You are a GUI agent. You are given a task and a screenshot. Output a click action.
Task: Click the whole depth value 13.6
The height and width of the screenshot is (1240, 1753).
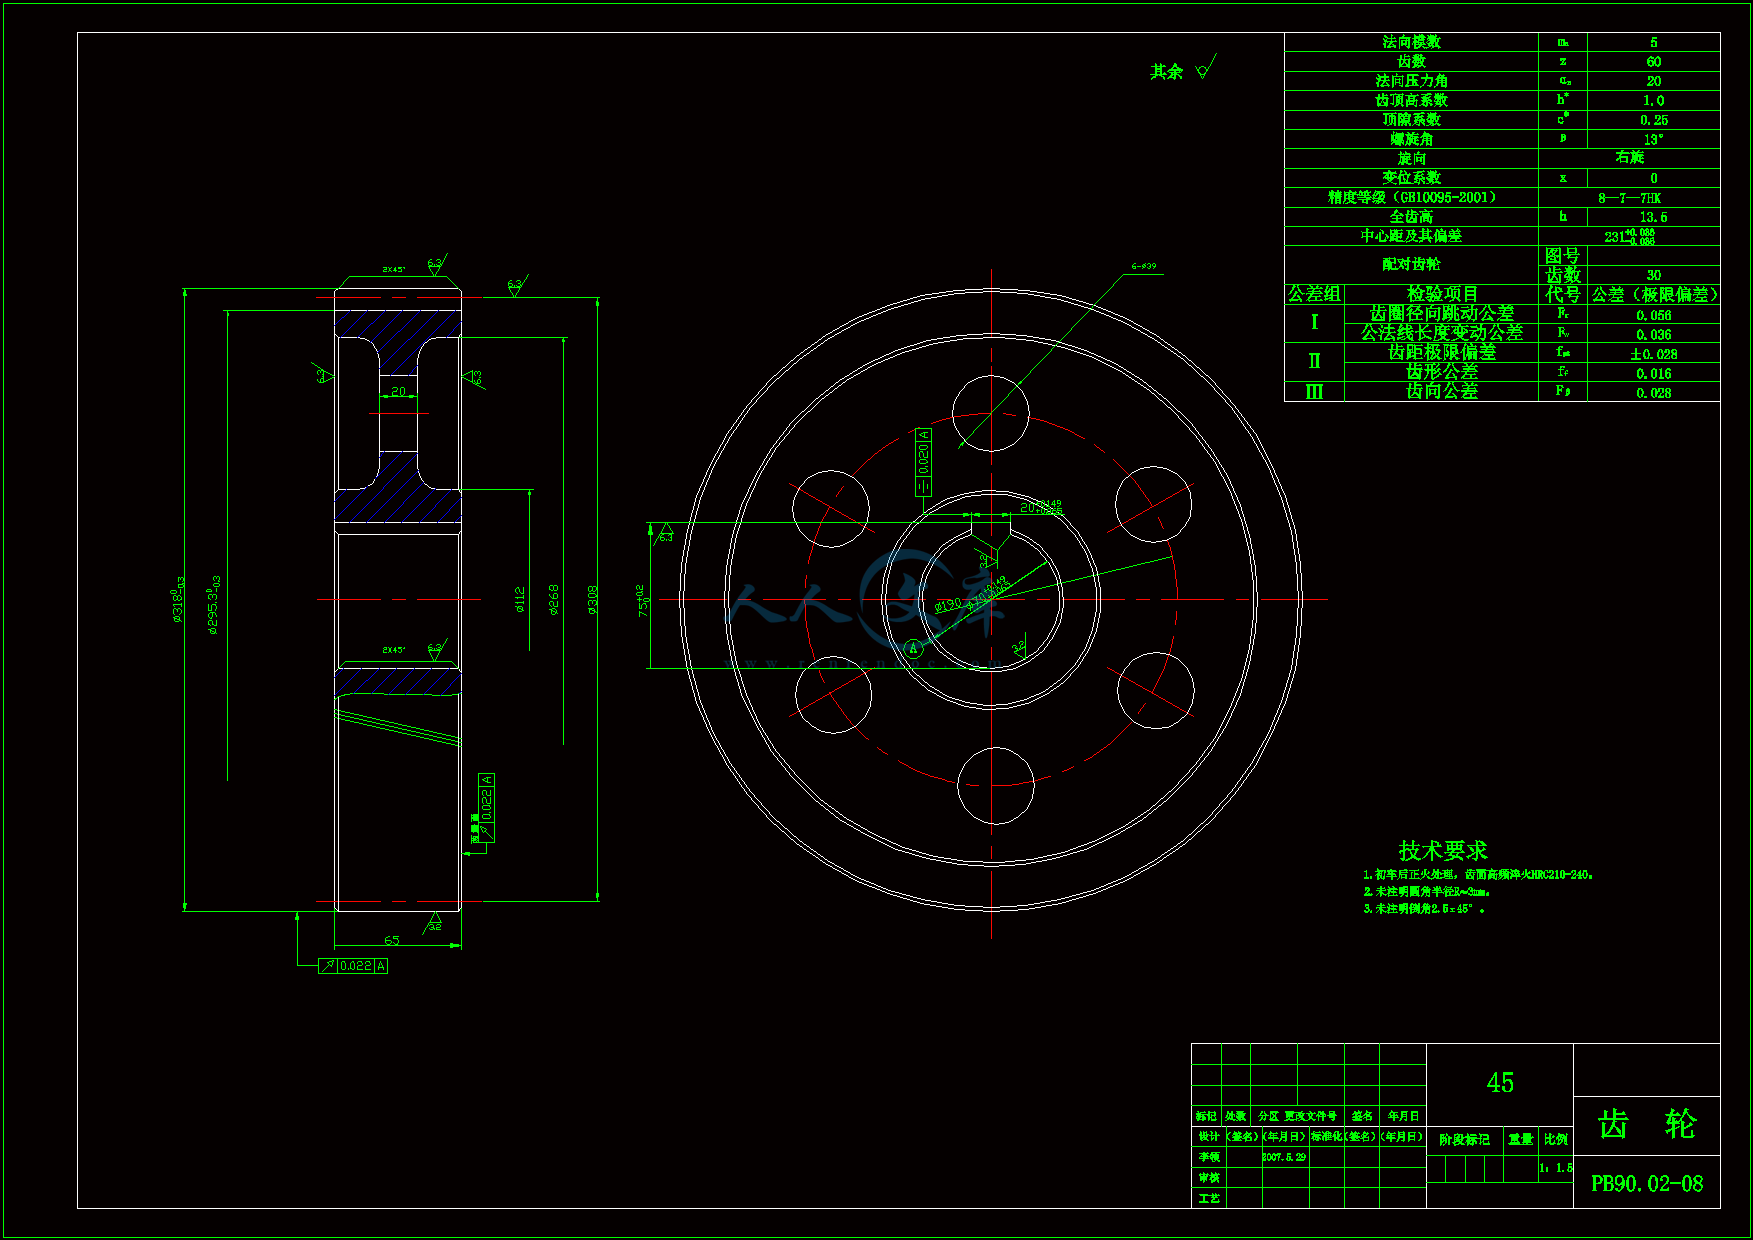coord(1654,217)
